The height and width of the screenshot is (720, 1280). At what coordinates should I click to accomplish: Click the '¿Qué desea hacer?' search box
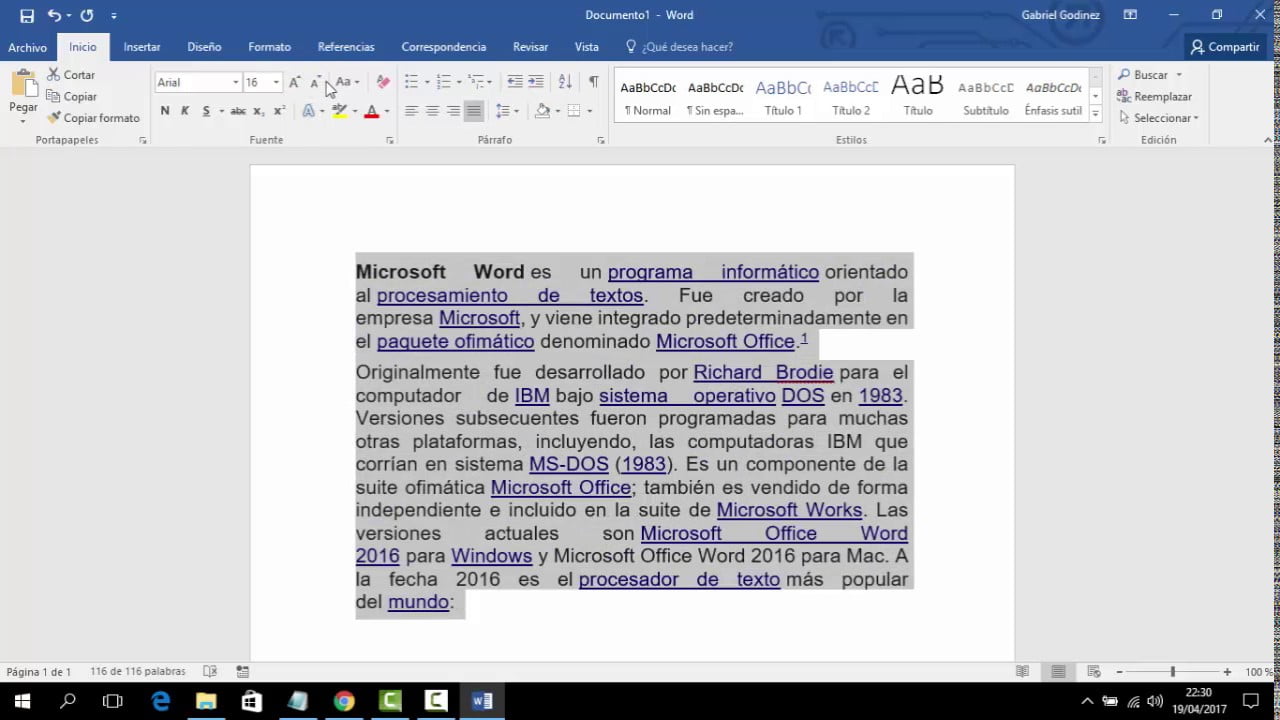pos(679,47)
